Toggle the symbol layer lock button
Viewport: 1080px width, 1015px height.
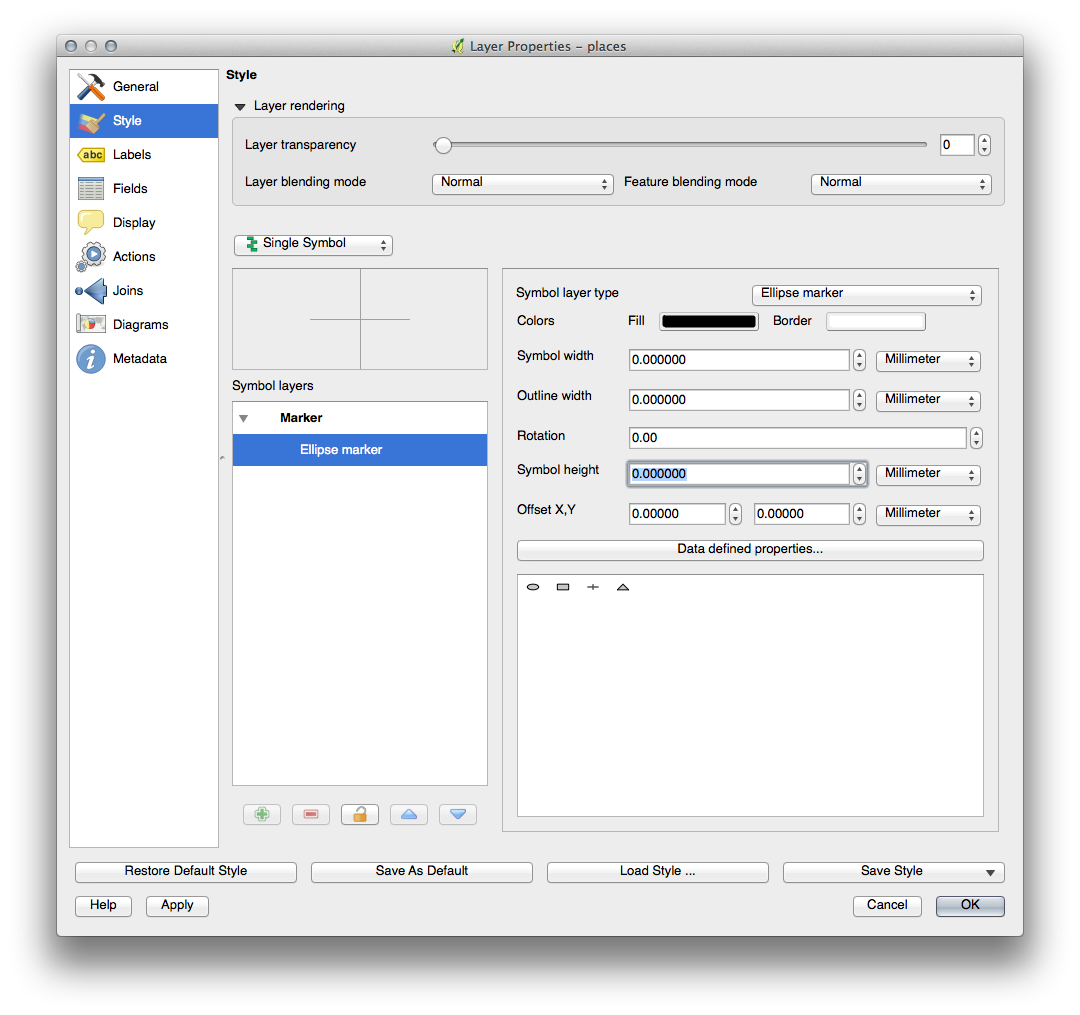tap(360, 814)
